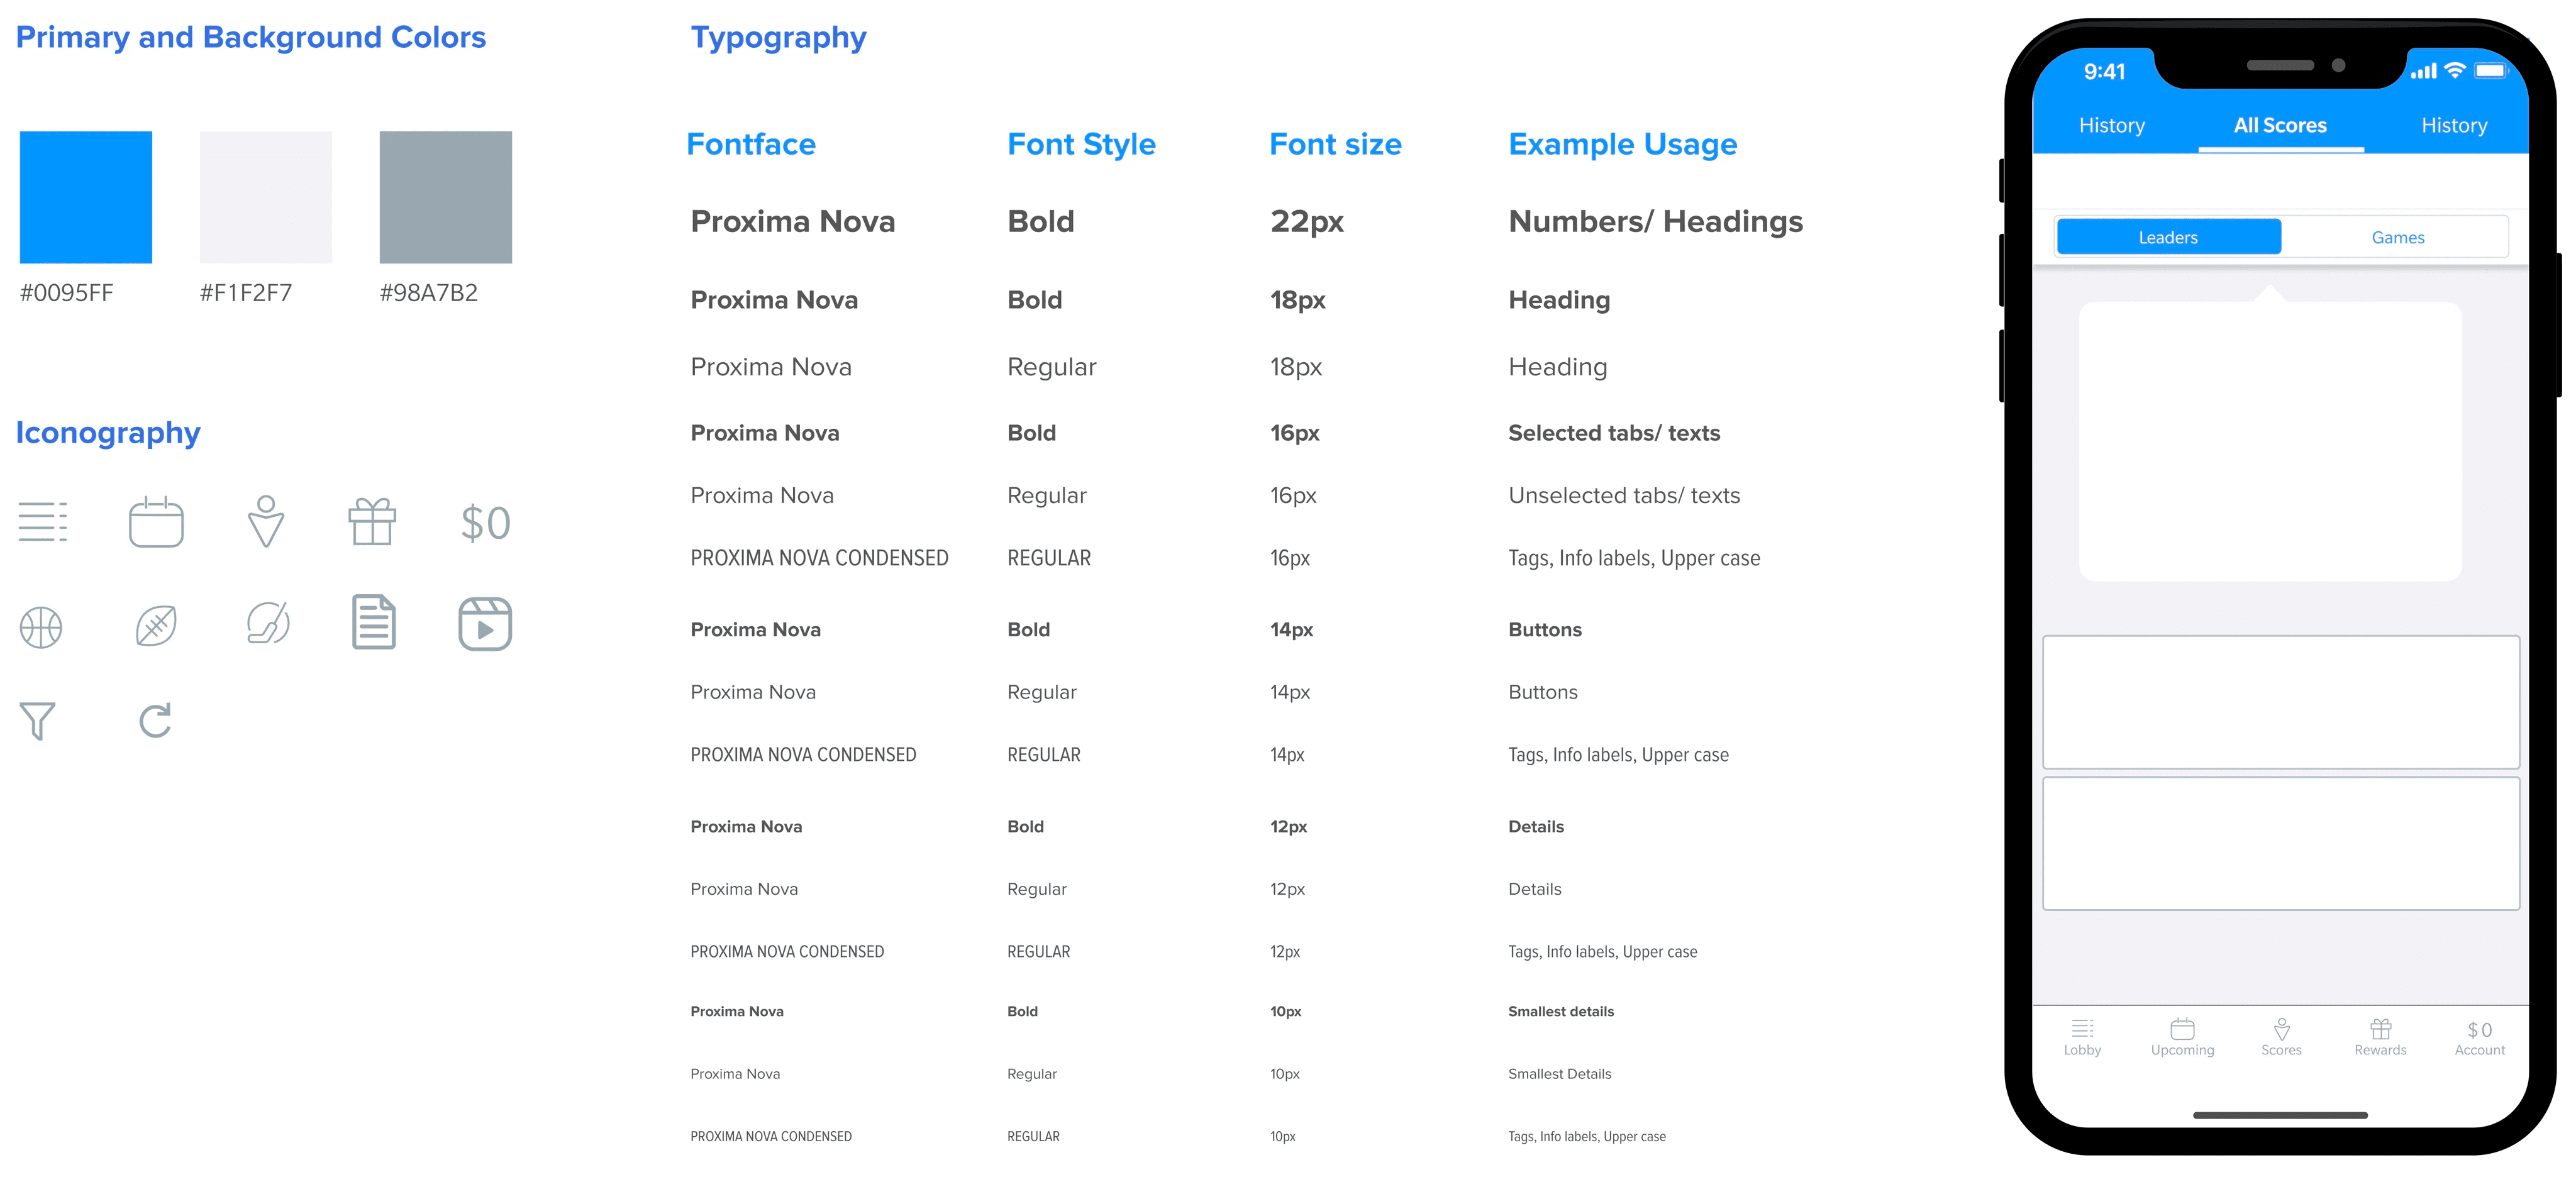Select the hockey stick and puck icon
Viewport: 2576px width, 1177px height.
pyautogui.click(x=268, y=624)
